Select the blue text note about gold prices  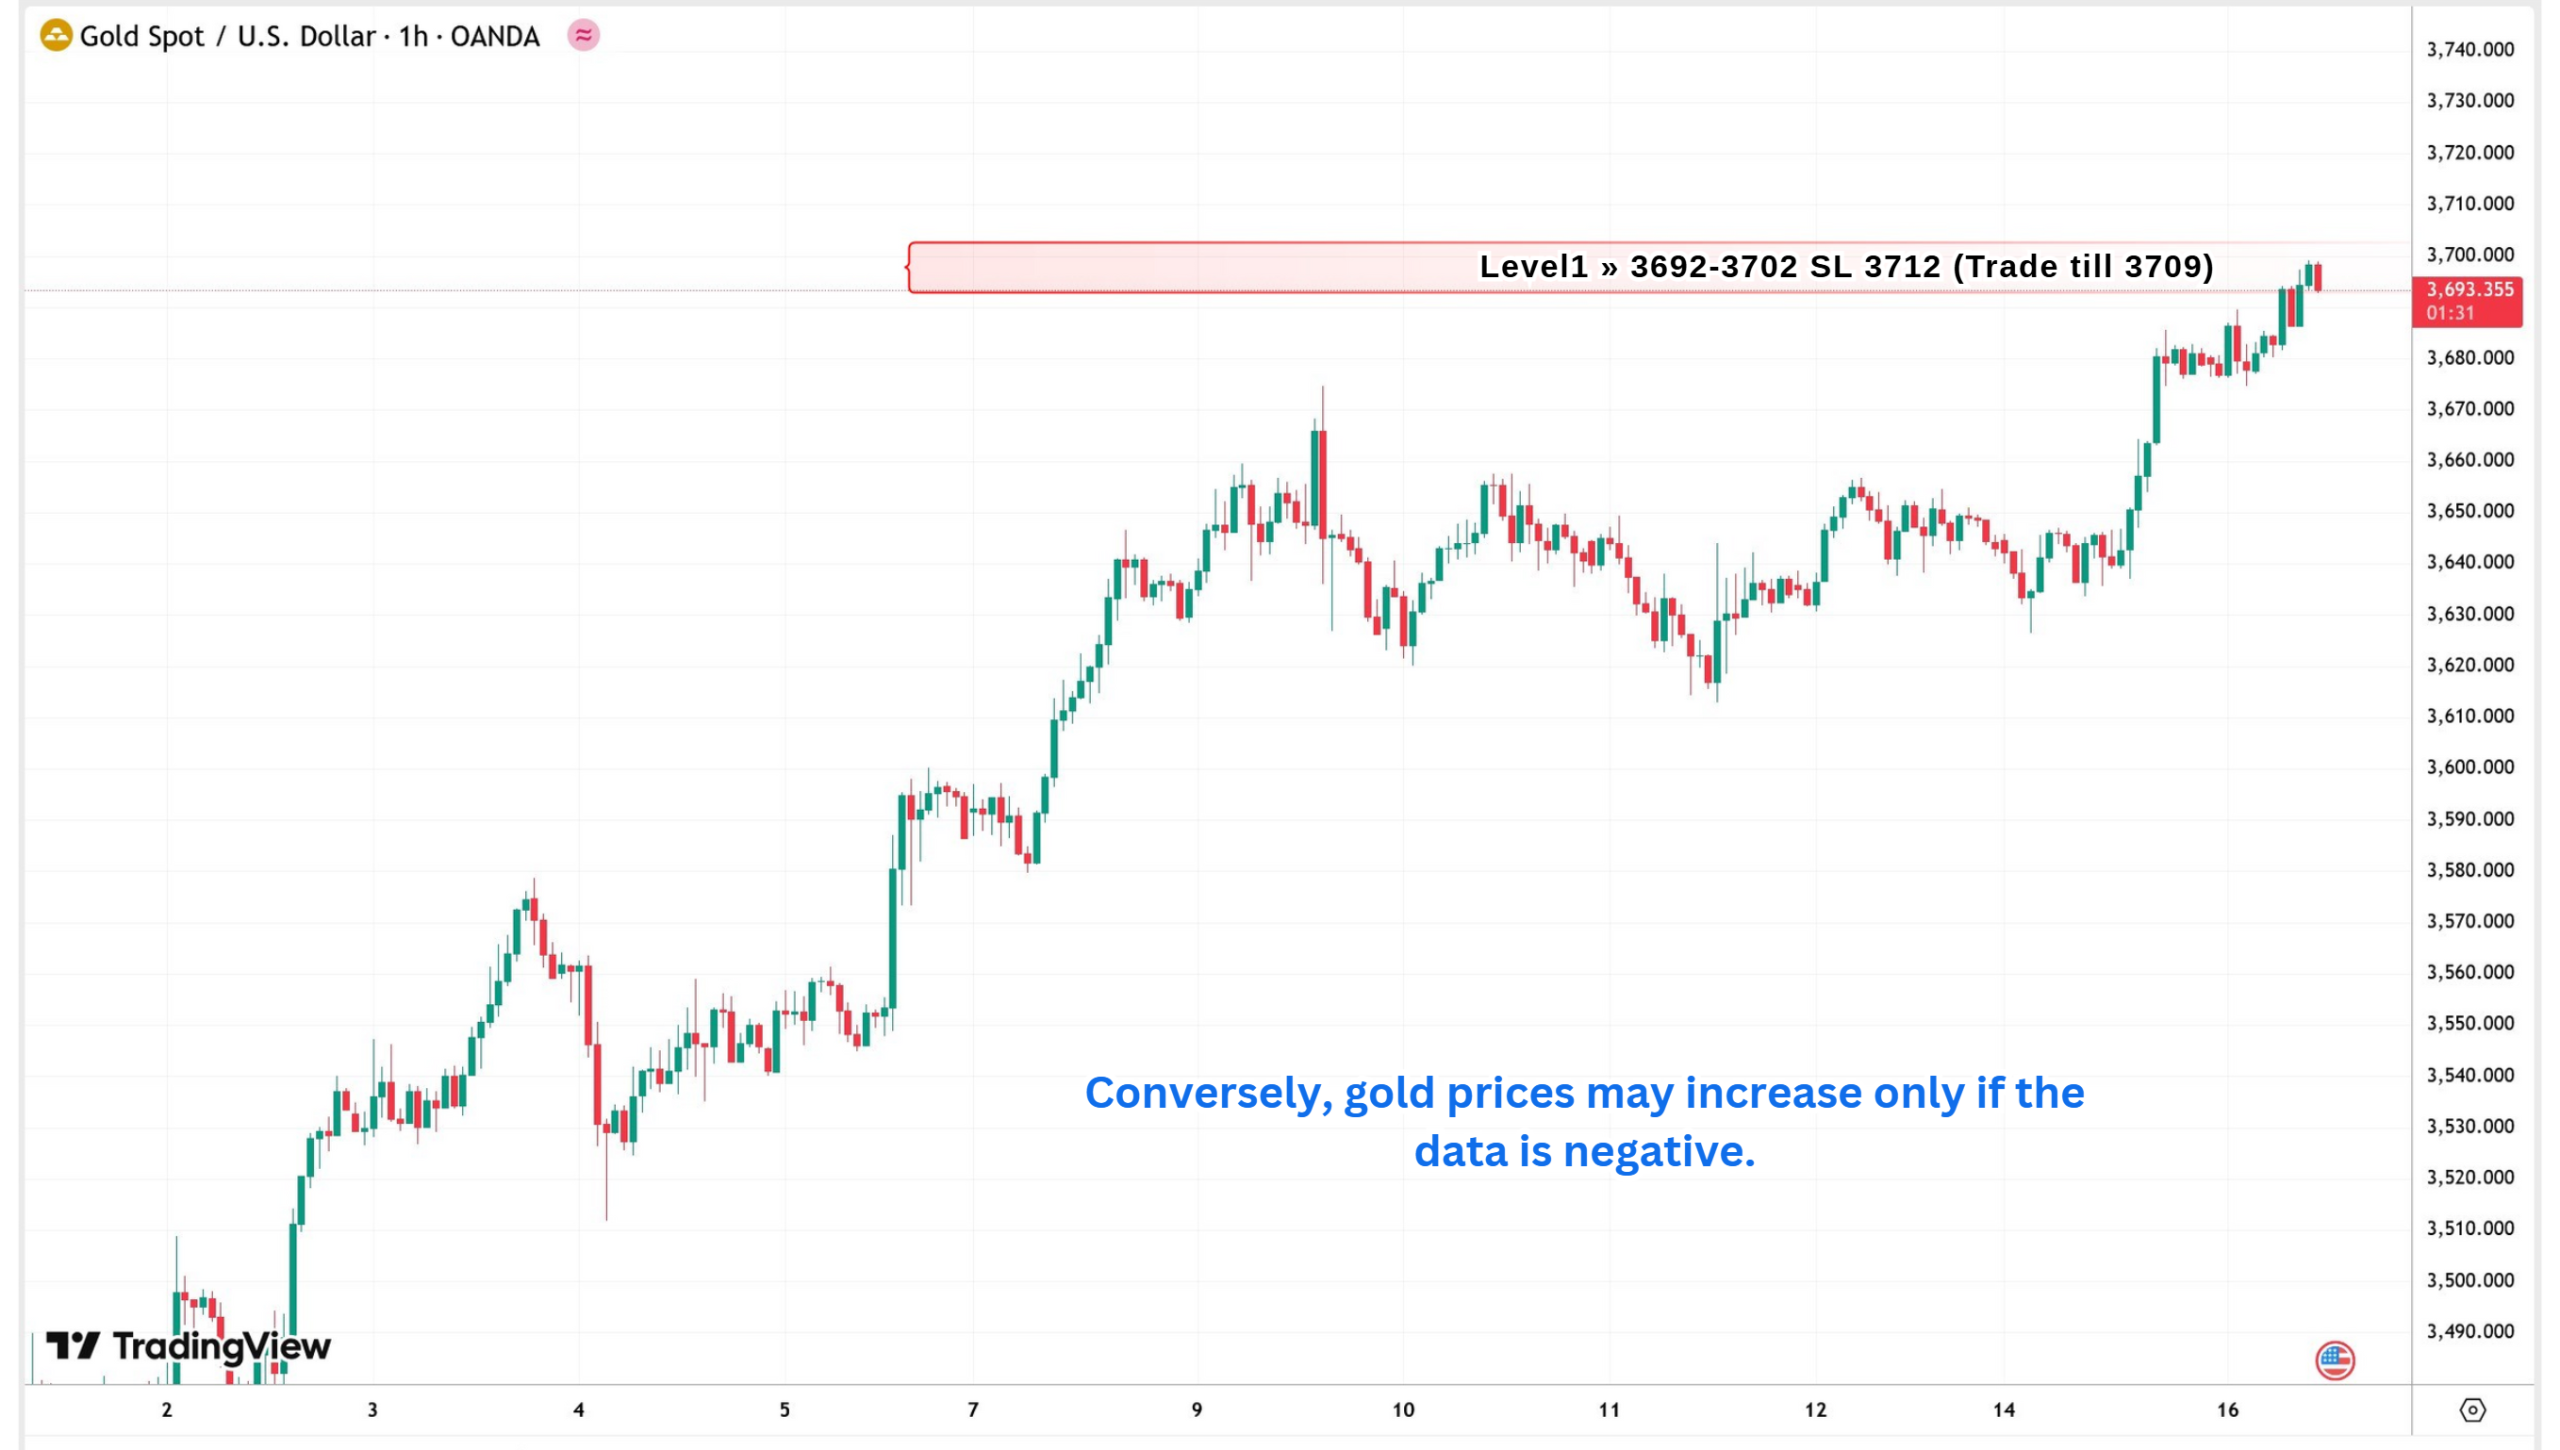click(1584, 1122)
